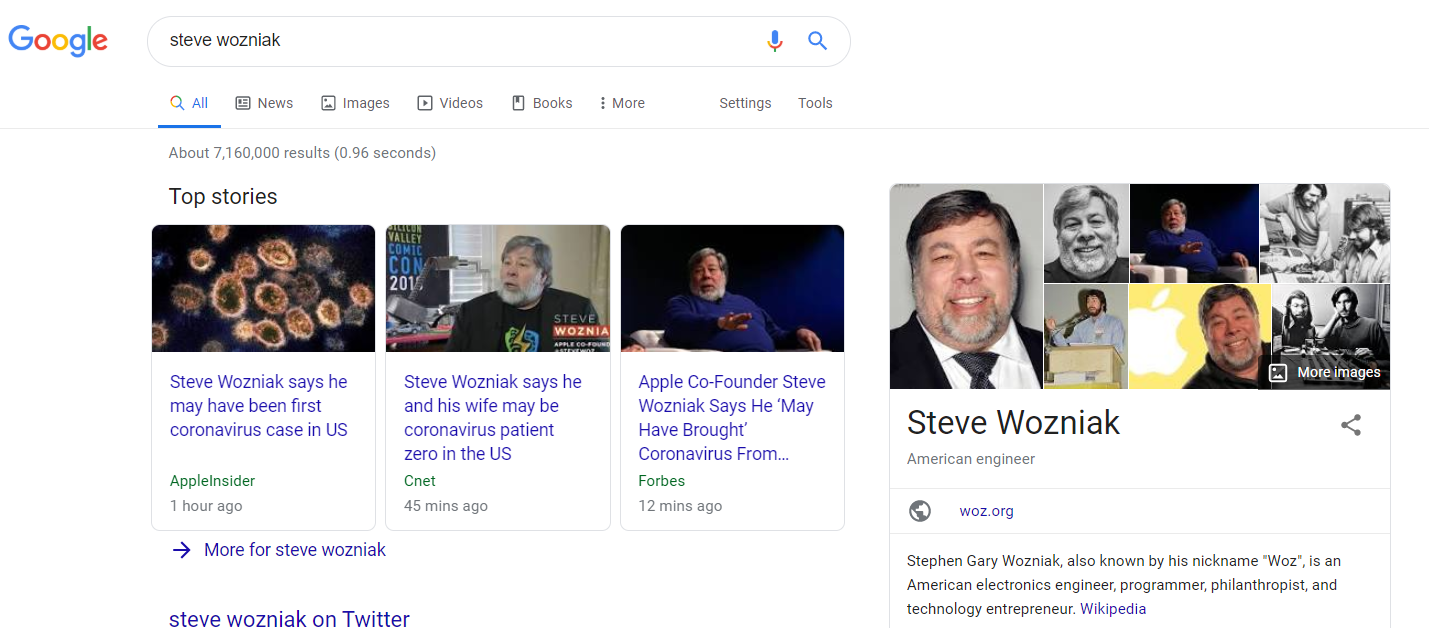Switch to the Videos tab
The width and height of the screenshot is (1429, 628).
[450, 103]
